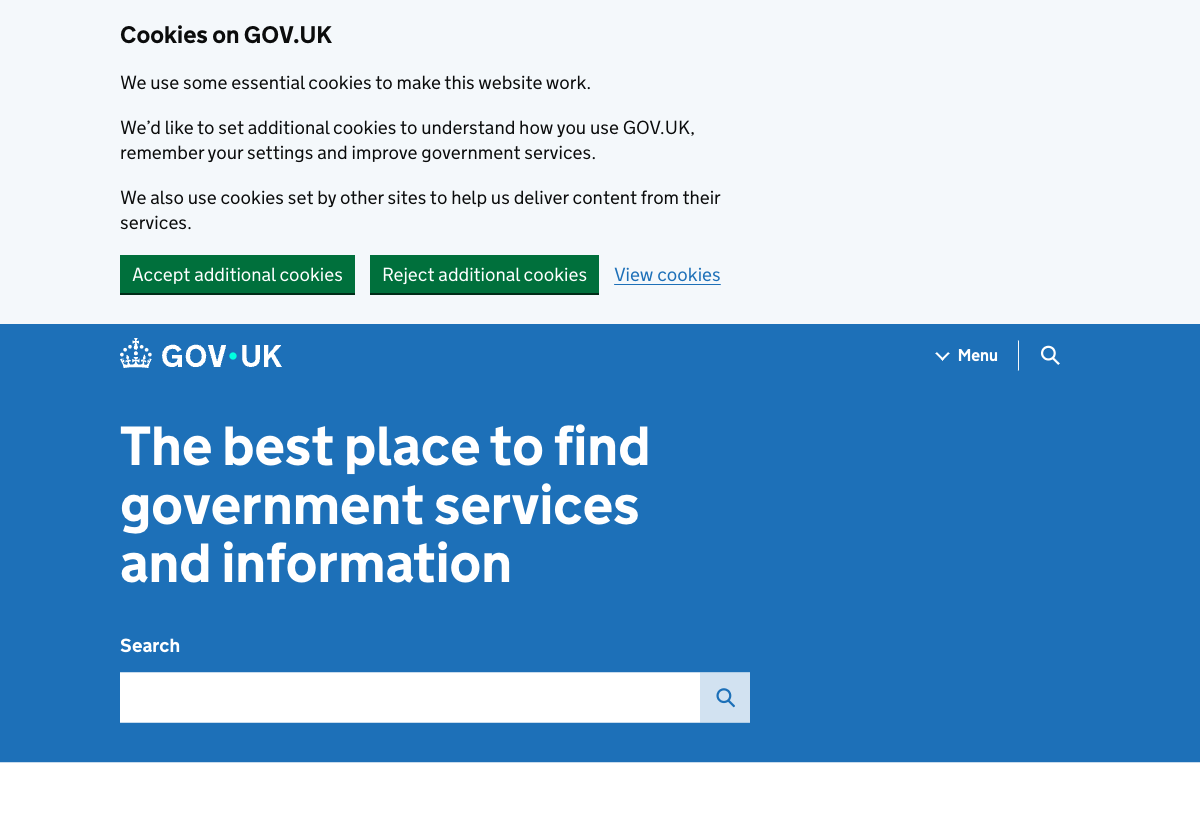Accept additional cookies

coord(237,274)
